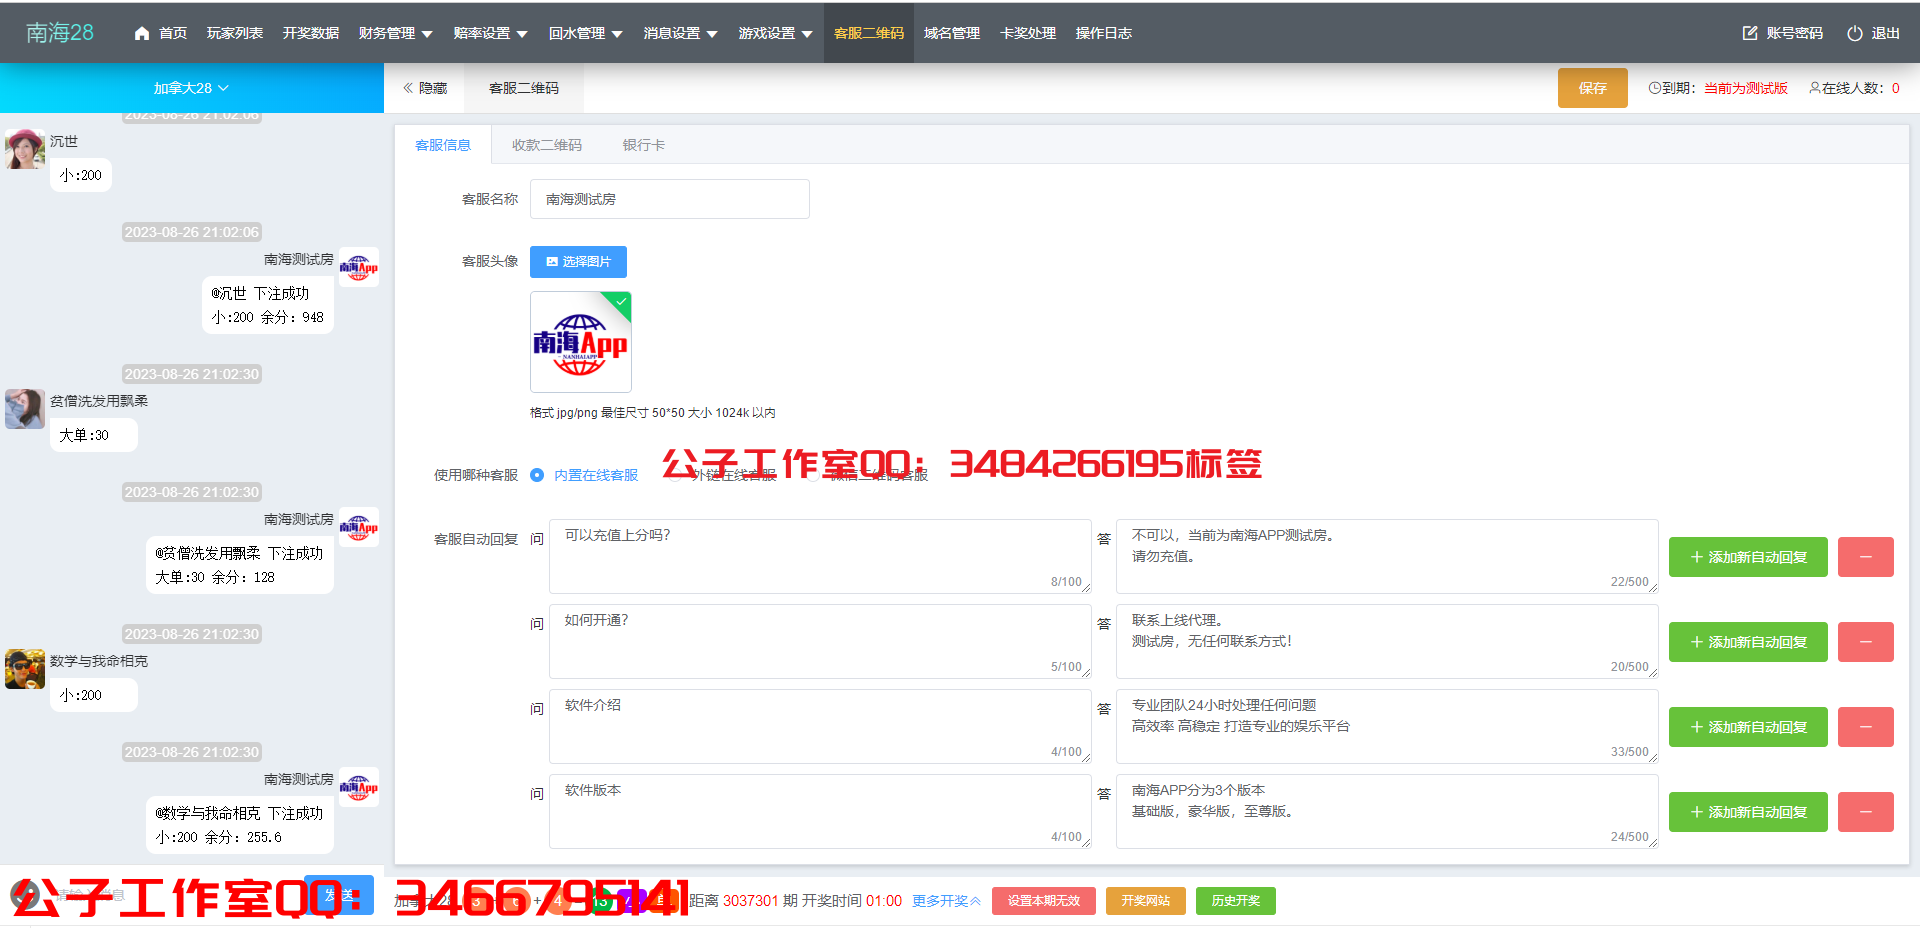
Task: Add auto-reply after 软件介绍 row
Action: click(x=1748, y=727)
